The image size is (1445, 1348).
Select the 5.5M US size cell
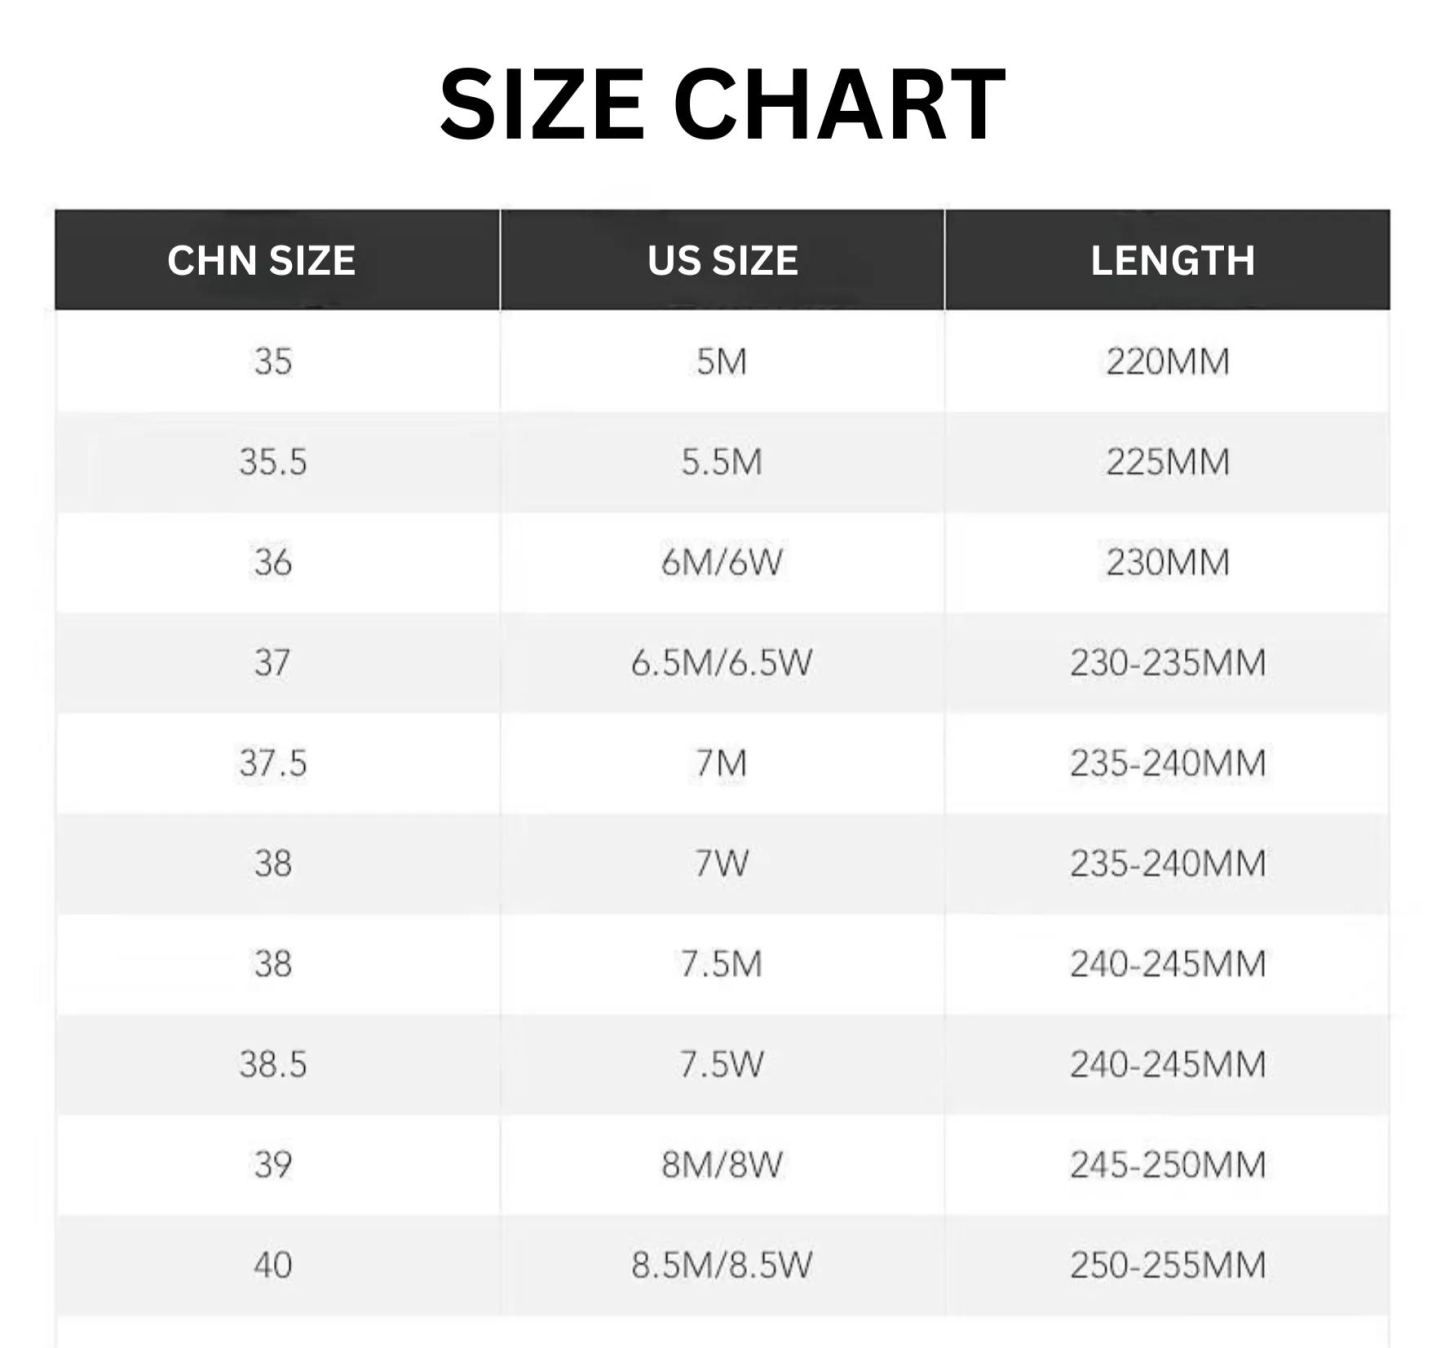pos(722,462)
